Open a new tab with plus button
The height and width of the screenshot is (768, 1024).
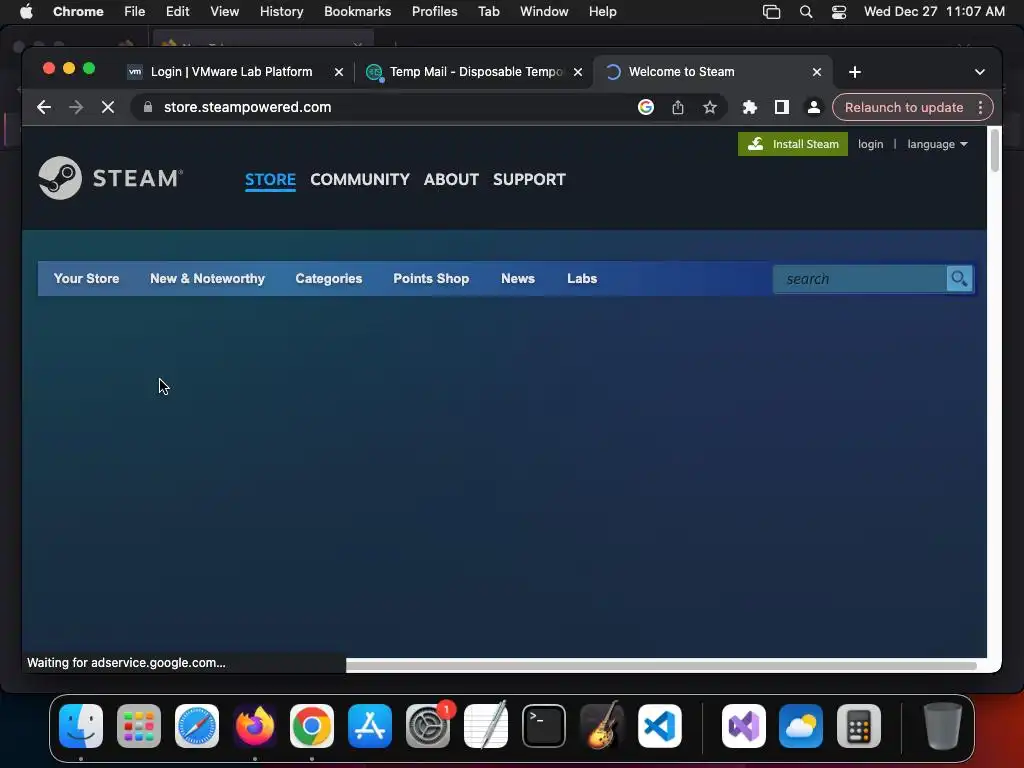pyautogui.click(x=855, y=72)
